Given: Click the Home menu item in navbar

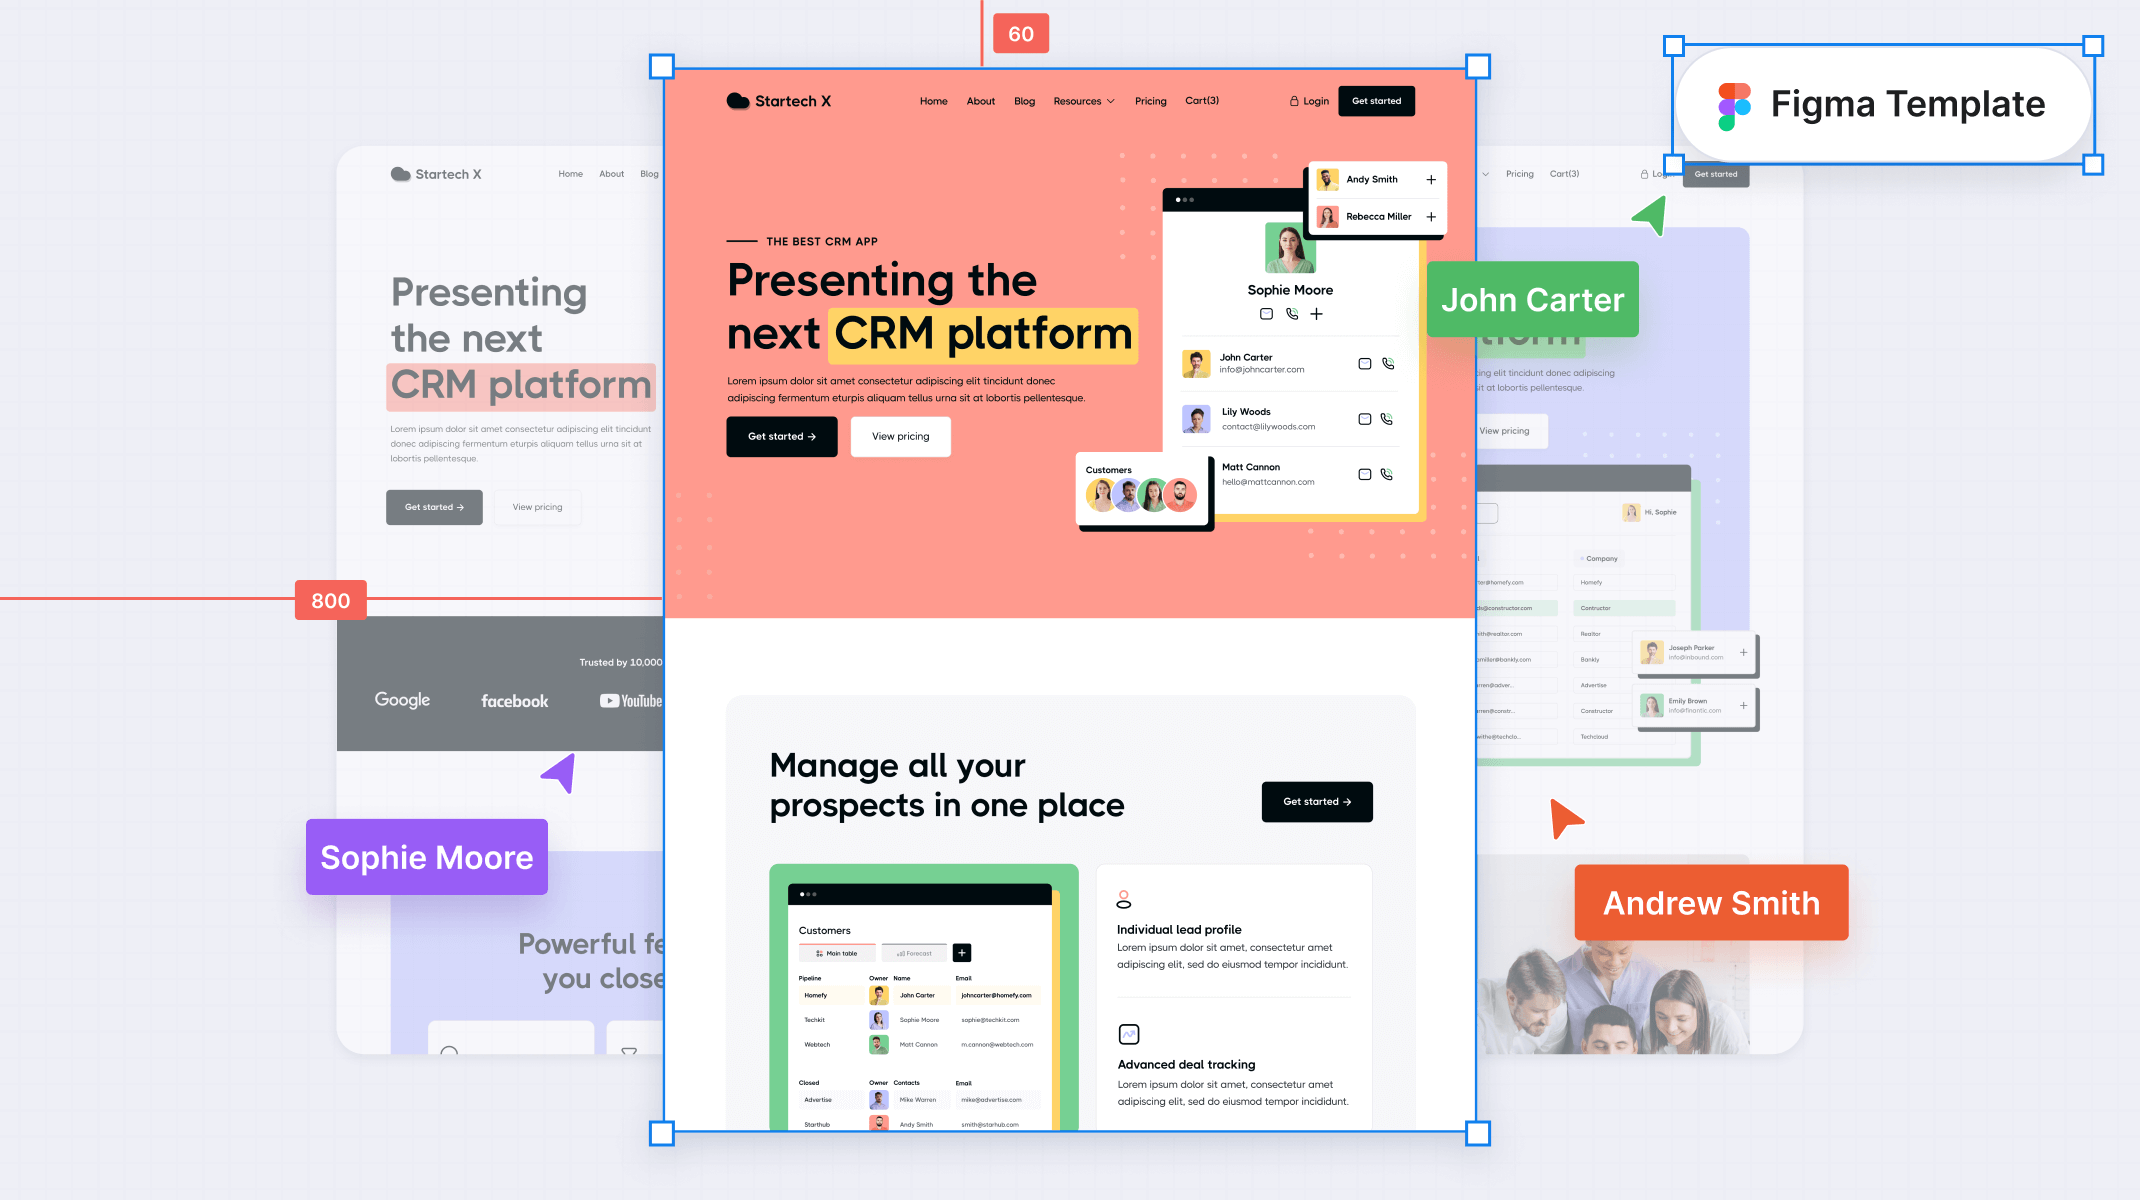Looking at the screenshot, I should point(932,101).
